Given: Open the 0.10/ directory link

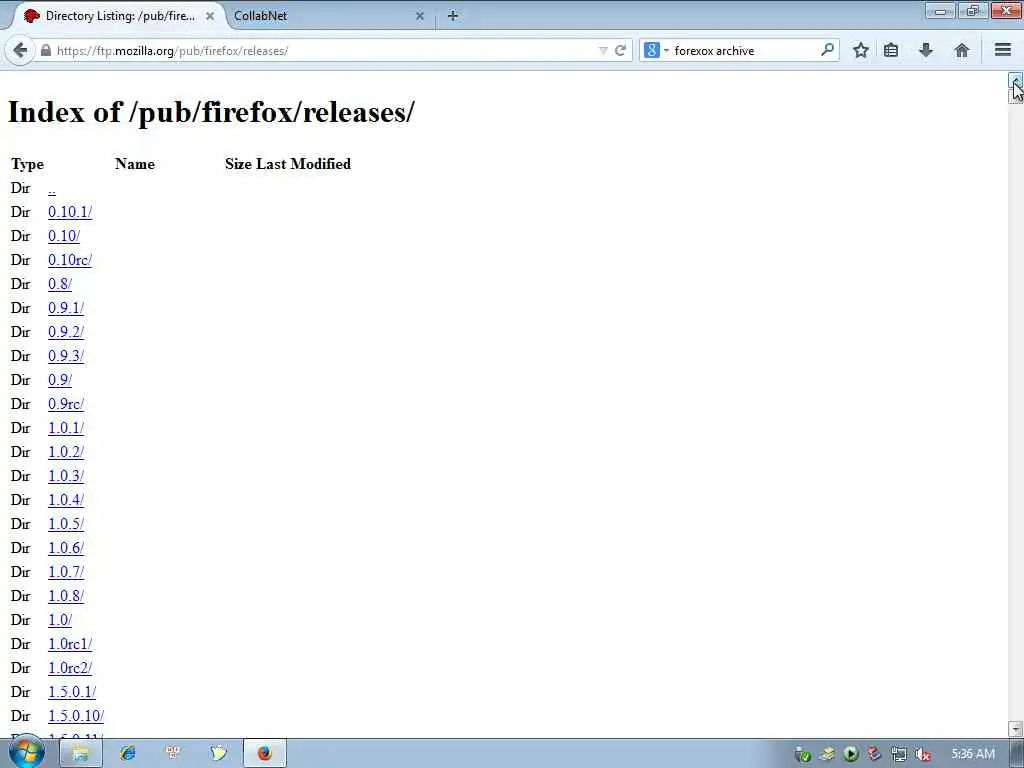Looking at the screenshot, I should click(64, 236).
